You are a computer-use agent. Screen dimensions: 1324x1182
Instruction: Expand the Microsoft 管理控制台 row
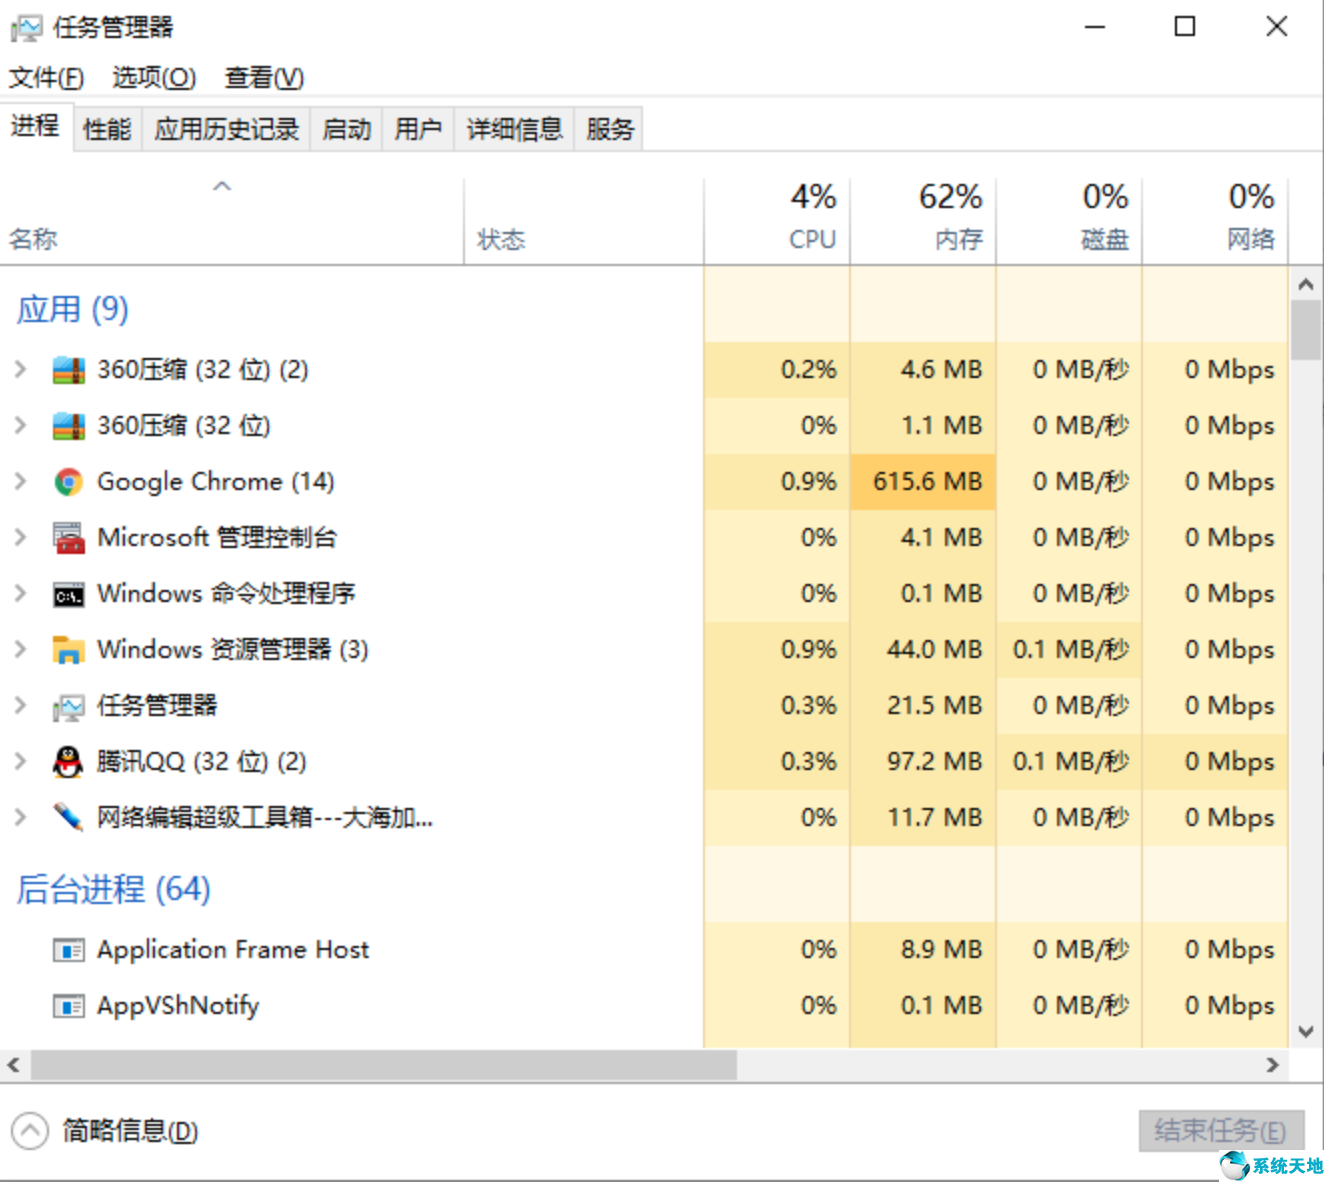coord(20,538)
